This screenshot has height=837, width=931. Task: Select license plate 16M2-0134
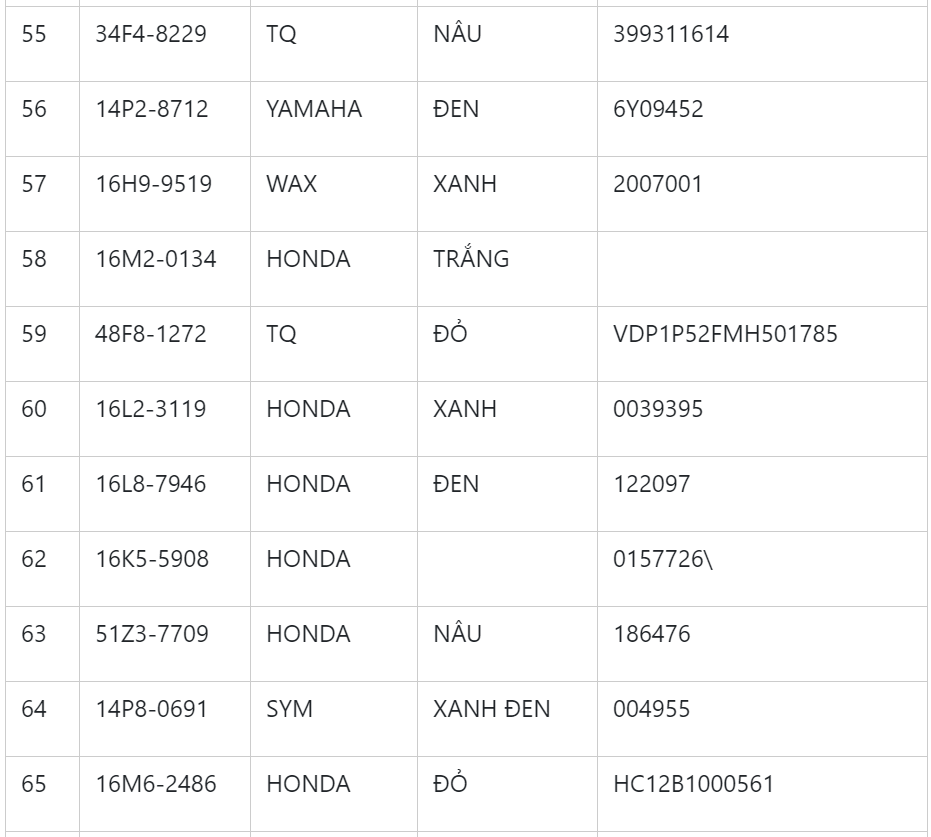click(155, 259)
